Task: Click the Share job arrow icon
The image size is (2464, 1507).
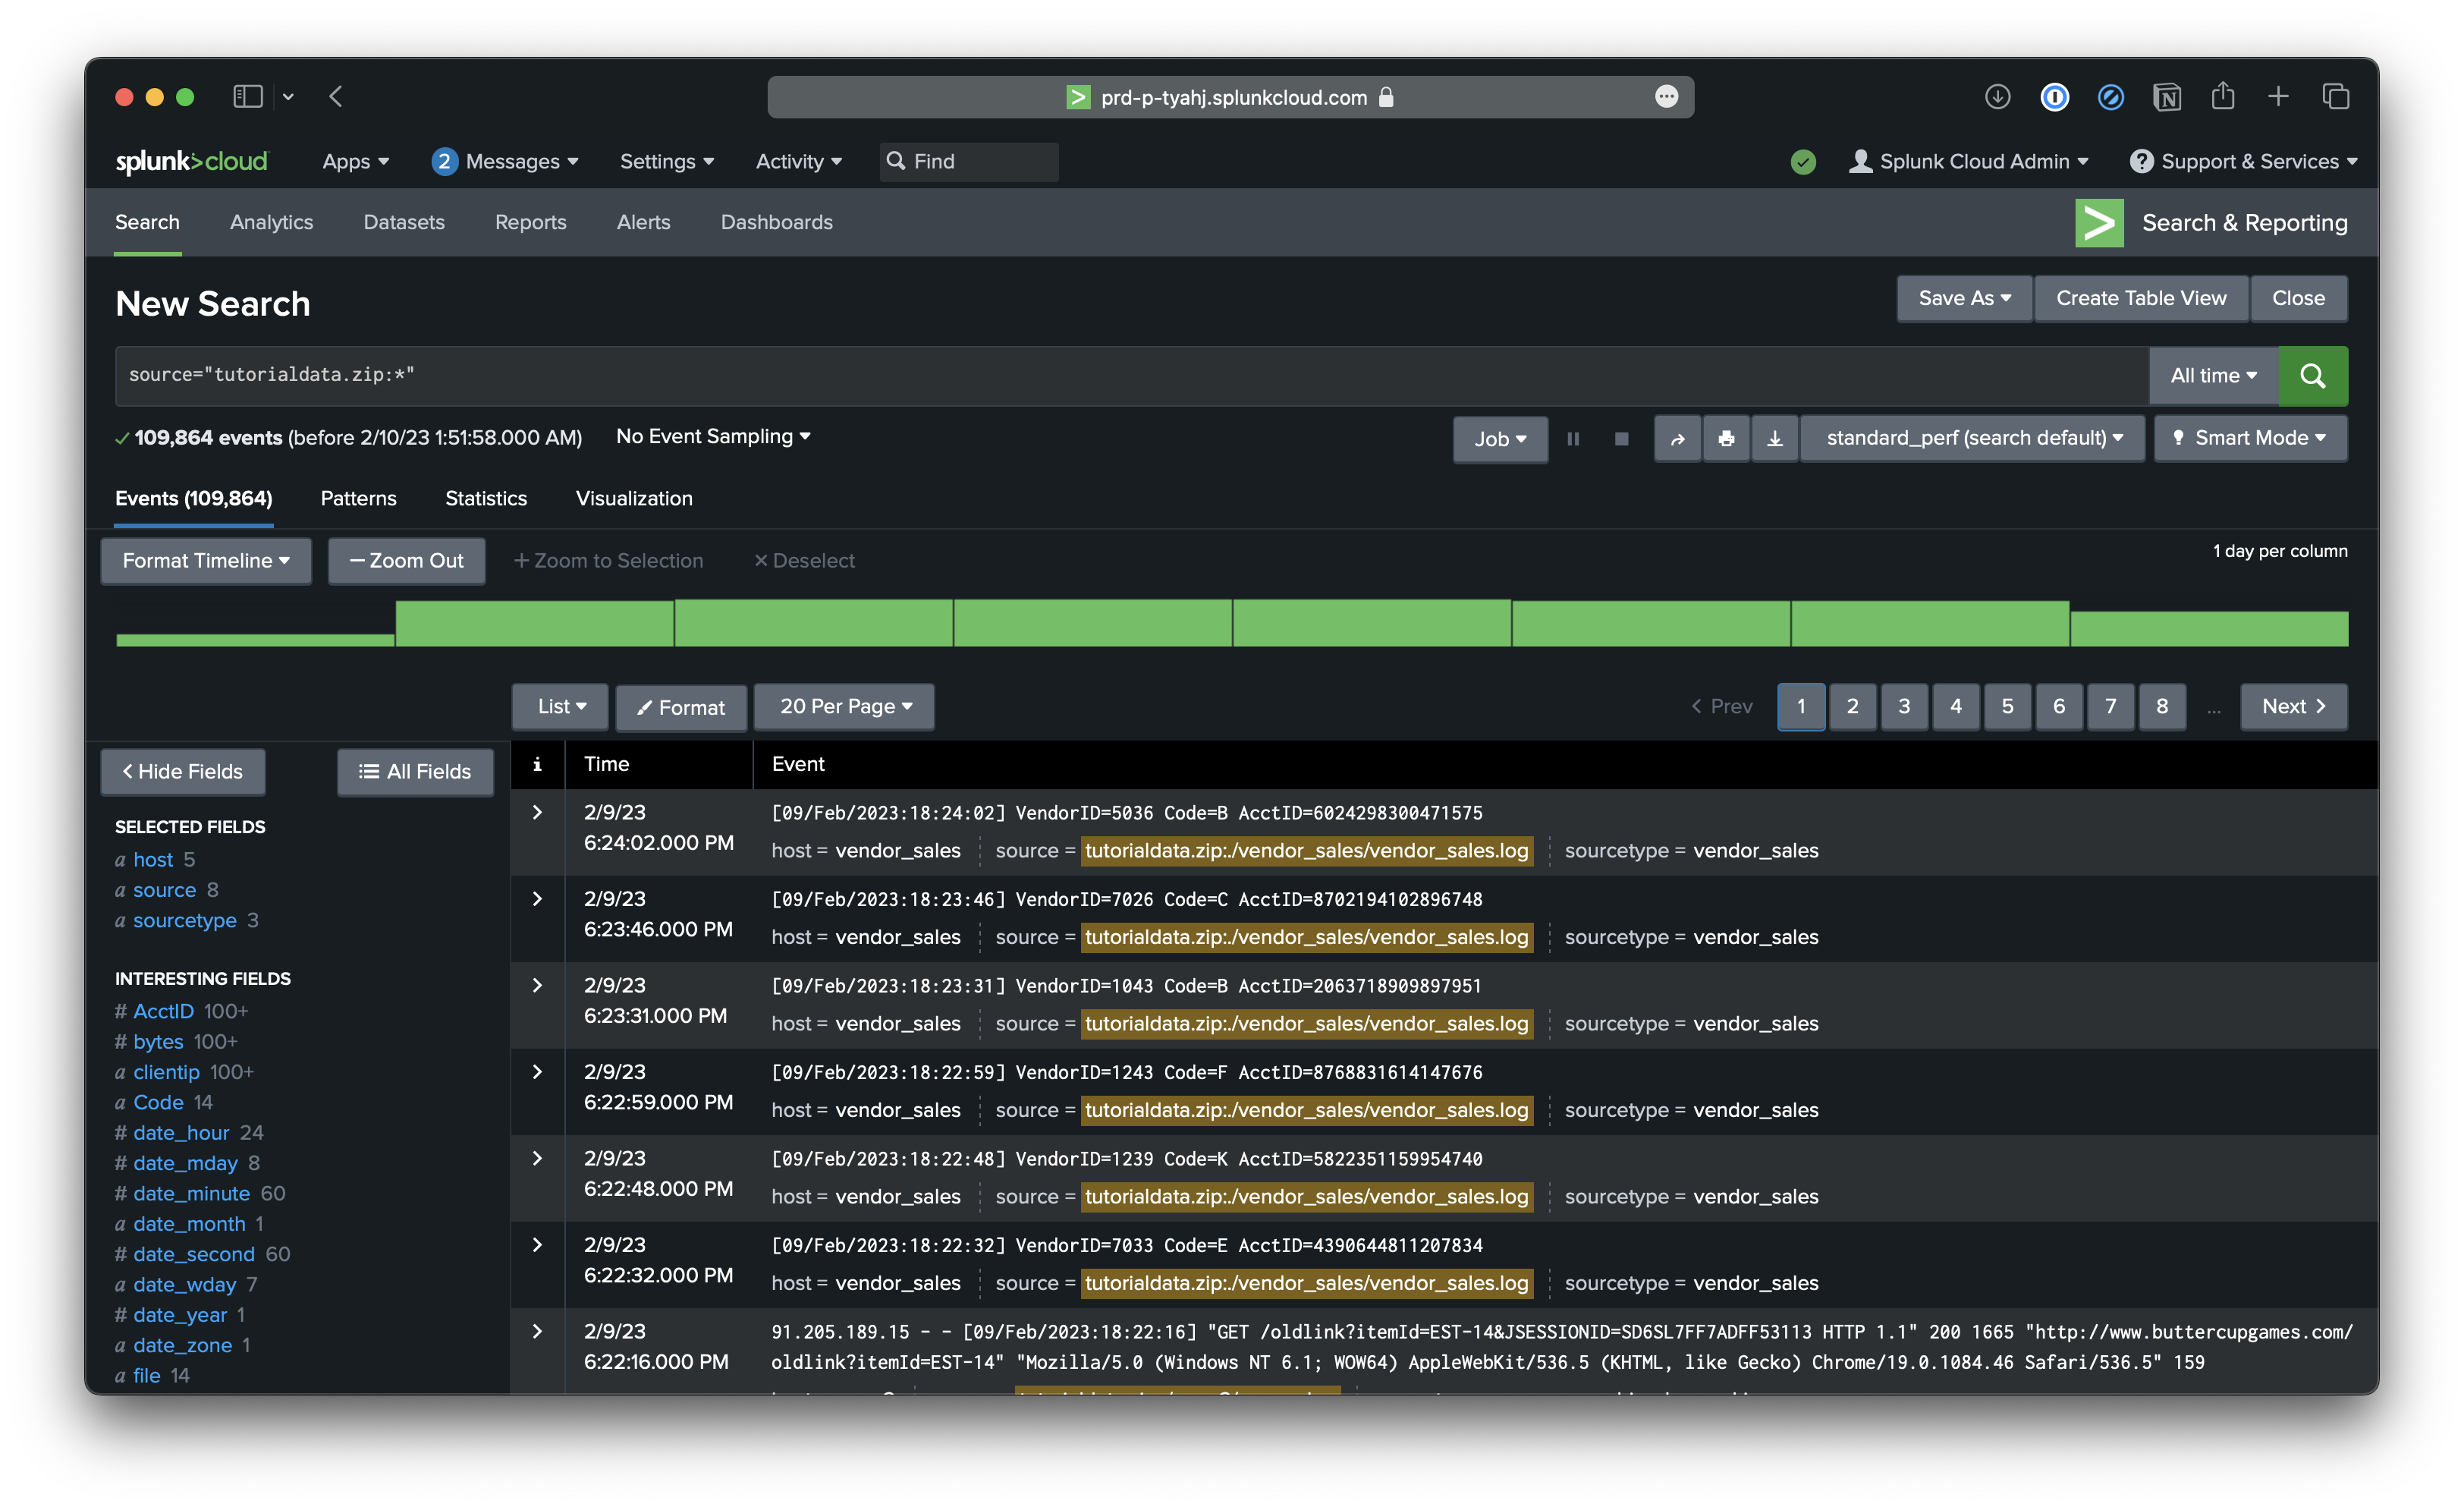Action: point(1677,438)
